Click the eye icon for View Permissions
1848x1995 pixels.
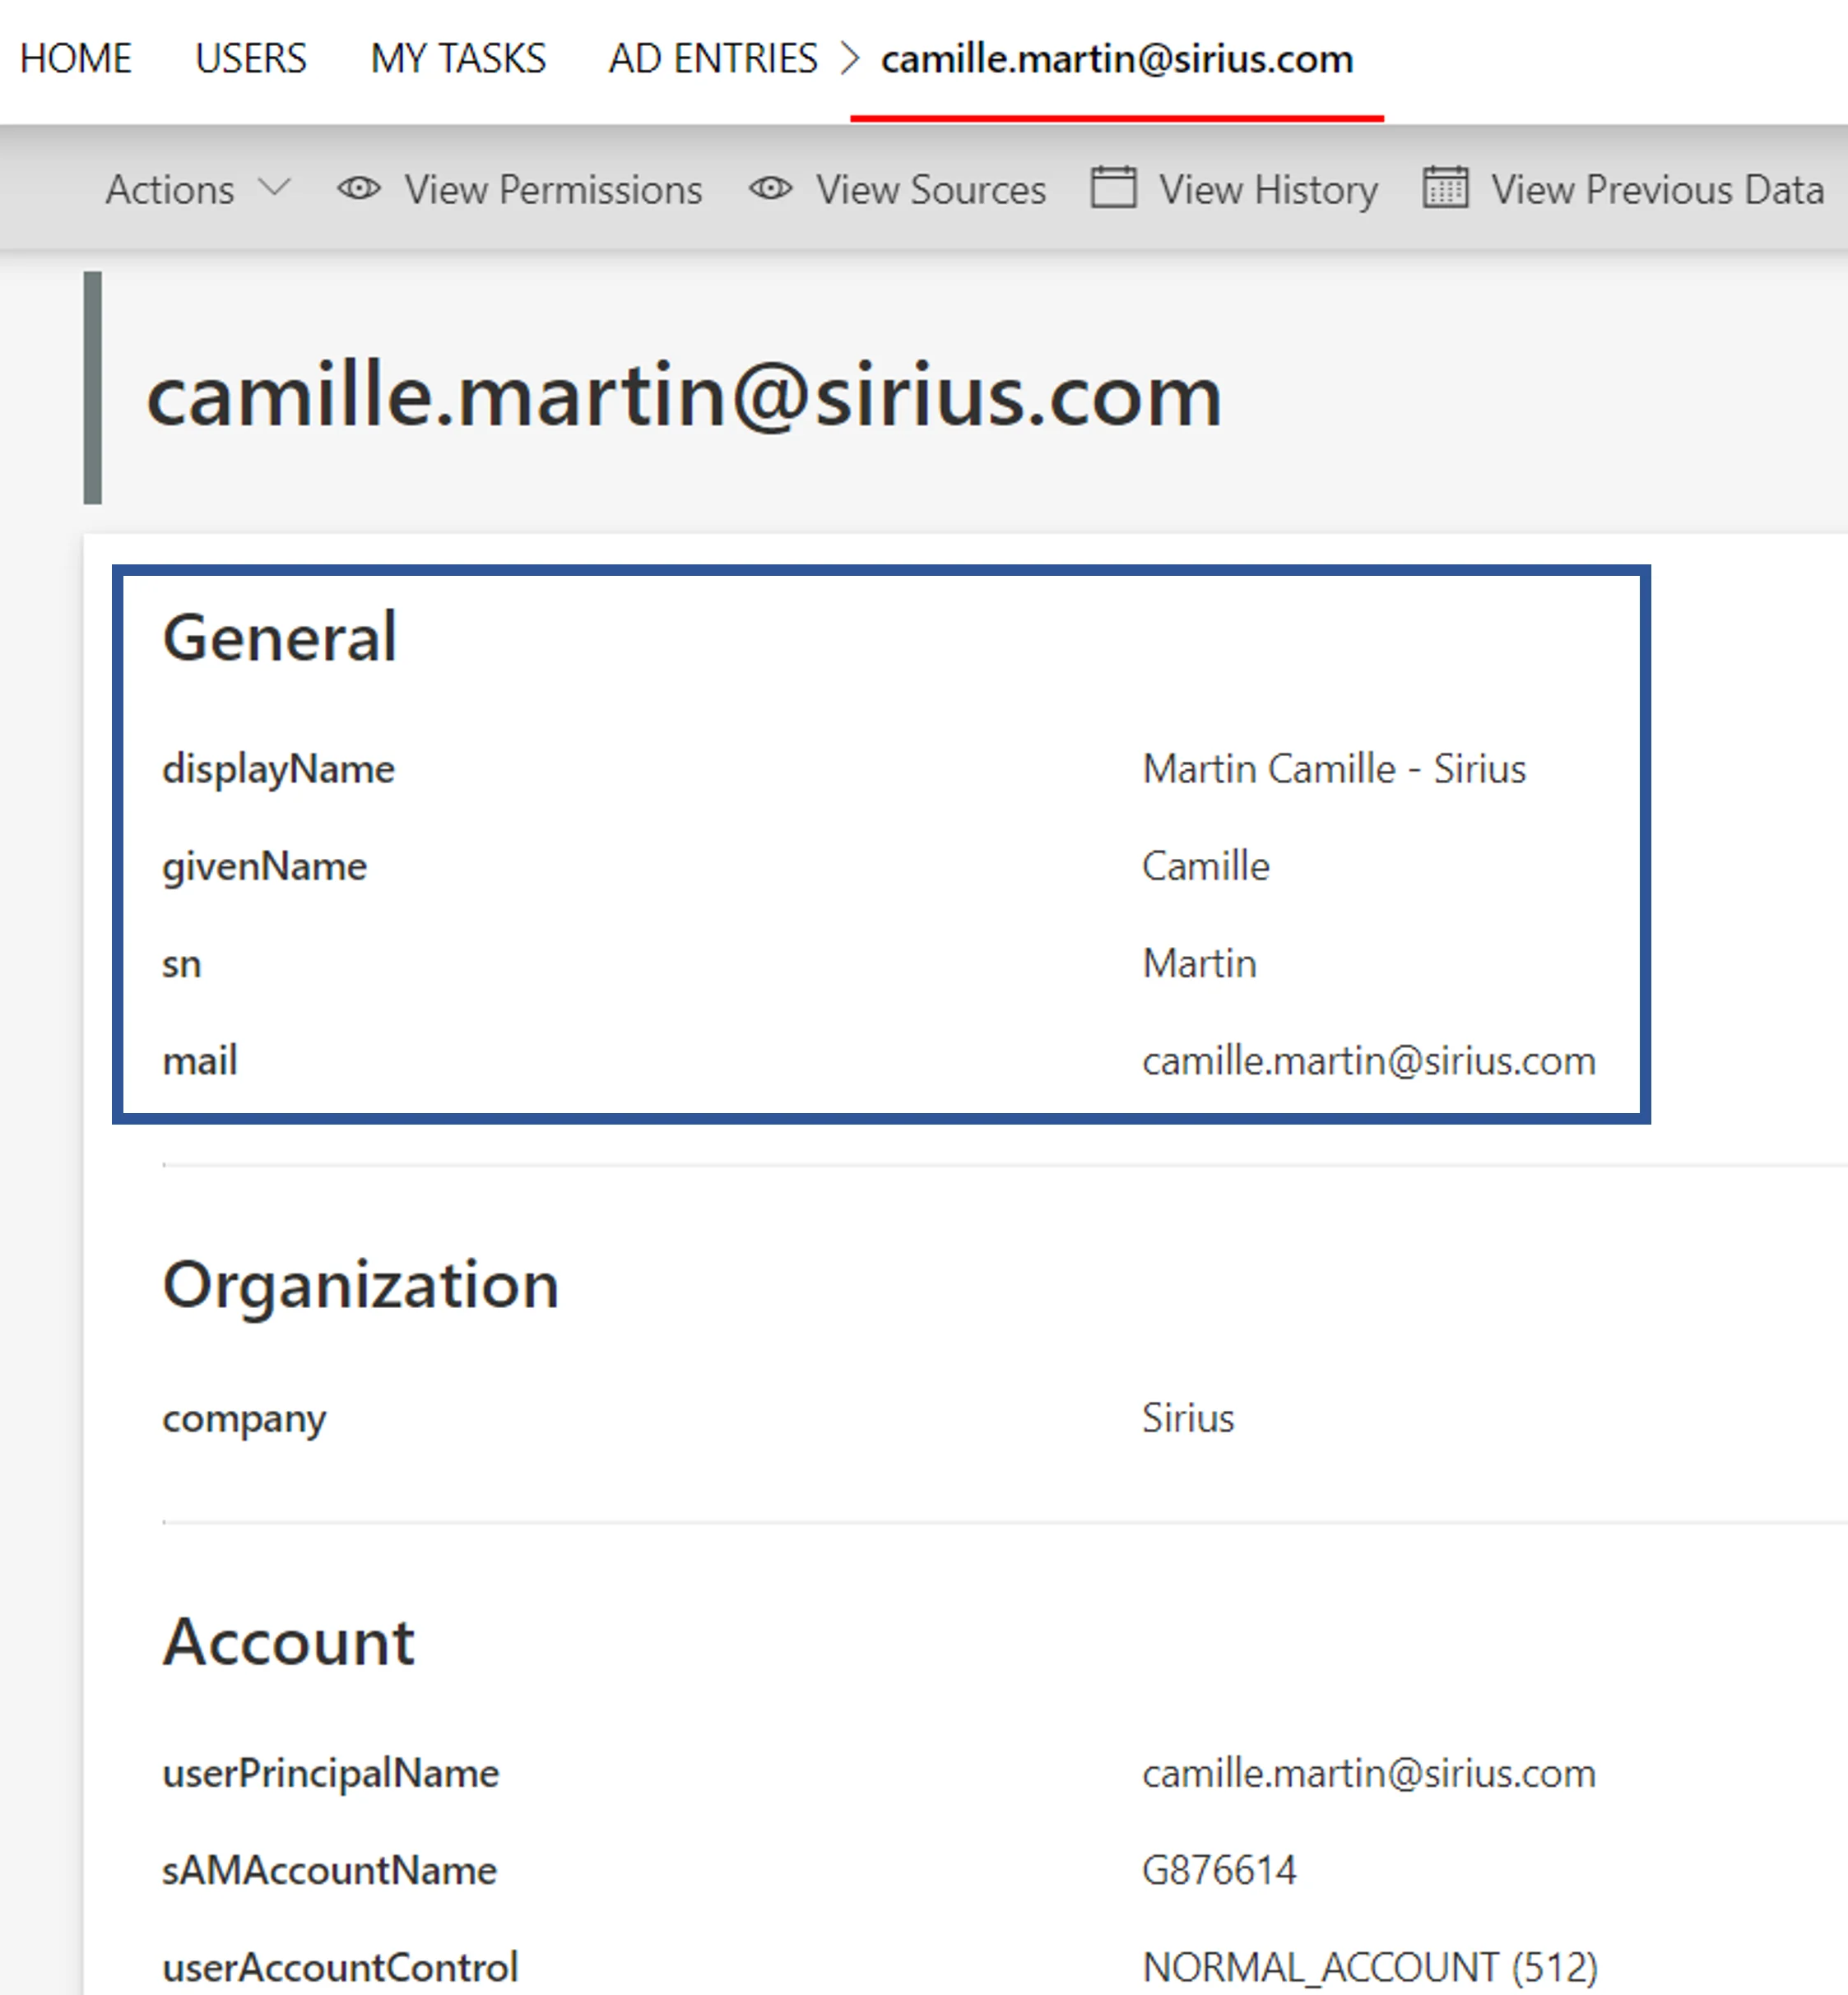(x=359, y=188)
